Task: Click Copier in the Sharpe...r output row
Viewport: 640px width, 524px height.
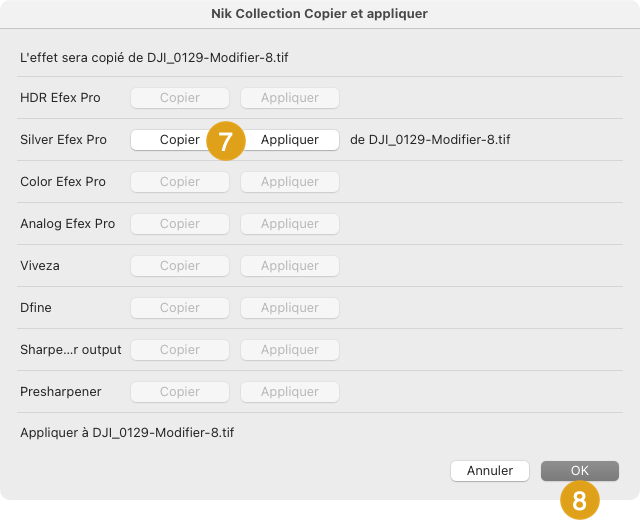Action: [x=180, y=350]
